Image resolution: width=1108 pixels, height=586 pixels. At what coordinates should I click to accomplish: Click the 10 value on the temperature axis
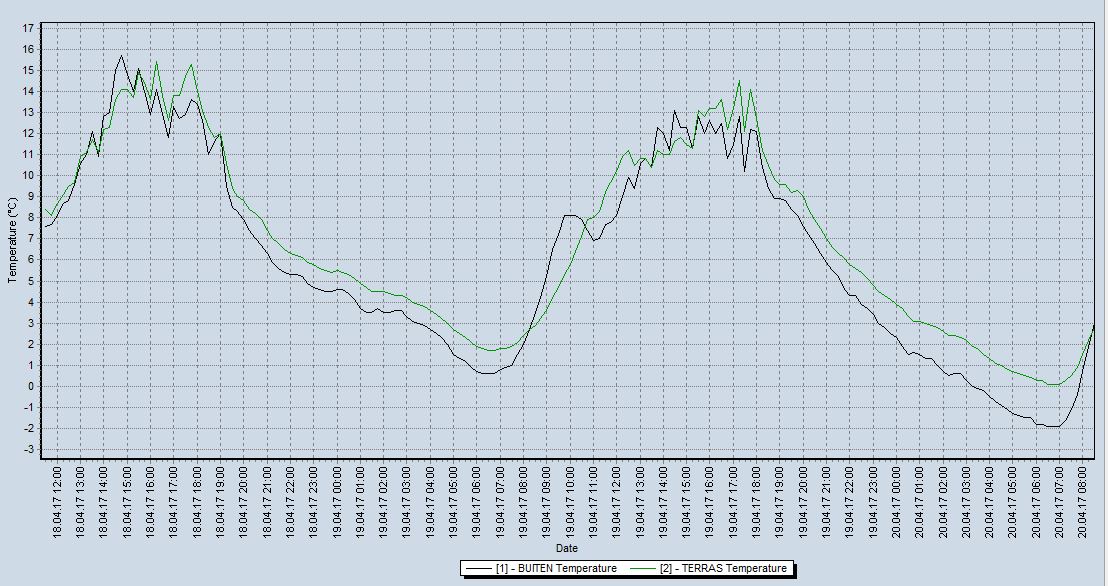[x=29, y=176]
